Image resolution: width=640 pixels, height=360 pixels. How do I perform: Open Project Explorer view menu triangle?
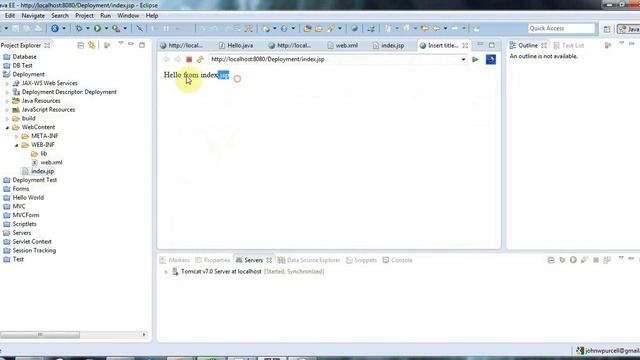pyautogui.click(x=120, y=43)
